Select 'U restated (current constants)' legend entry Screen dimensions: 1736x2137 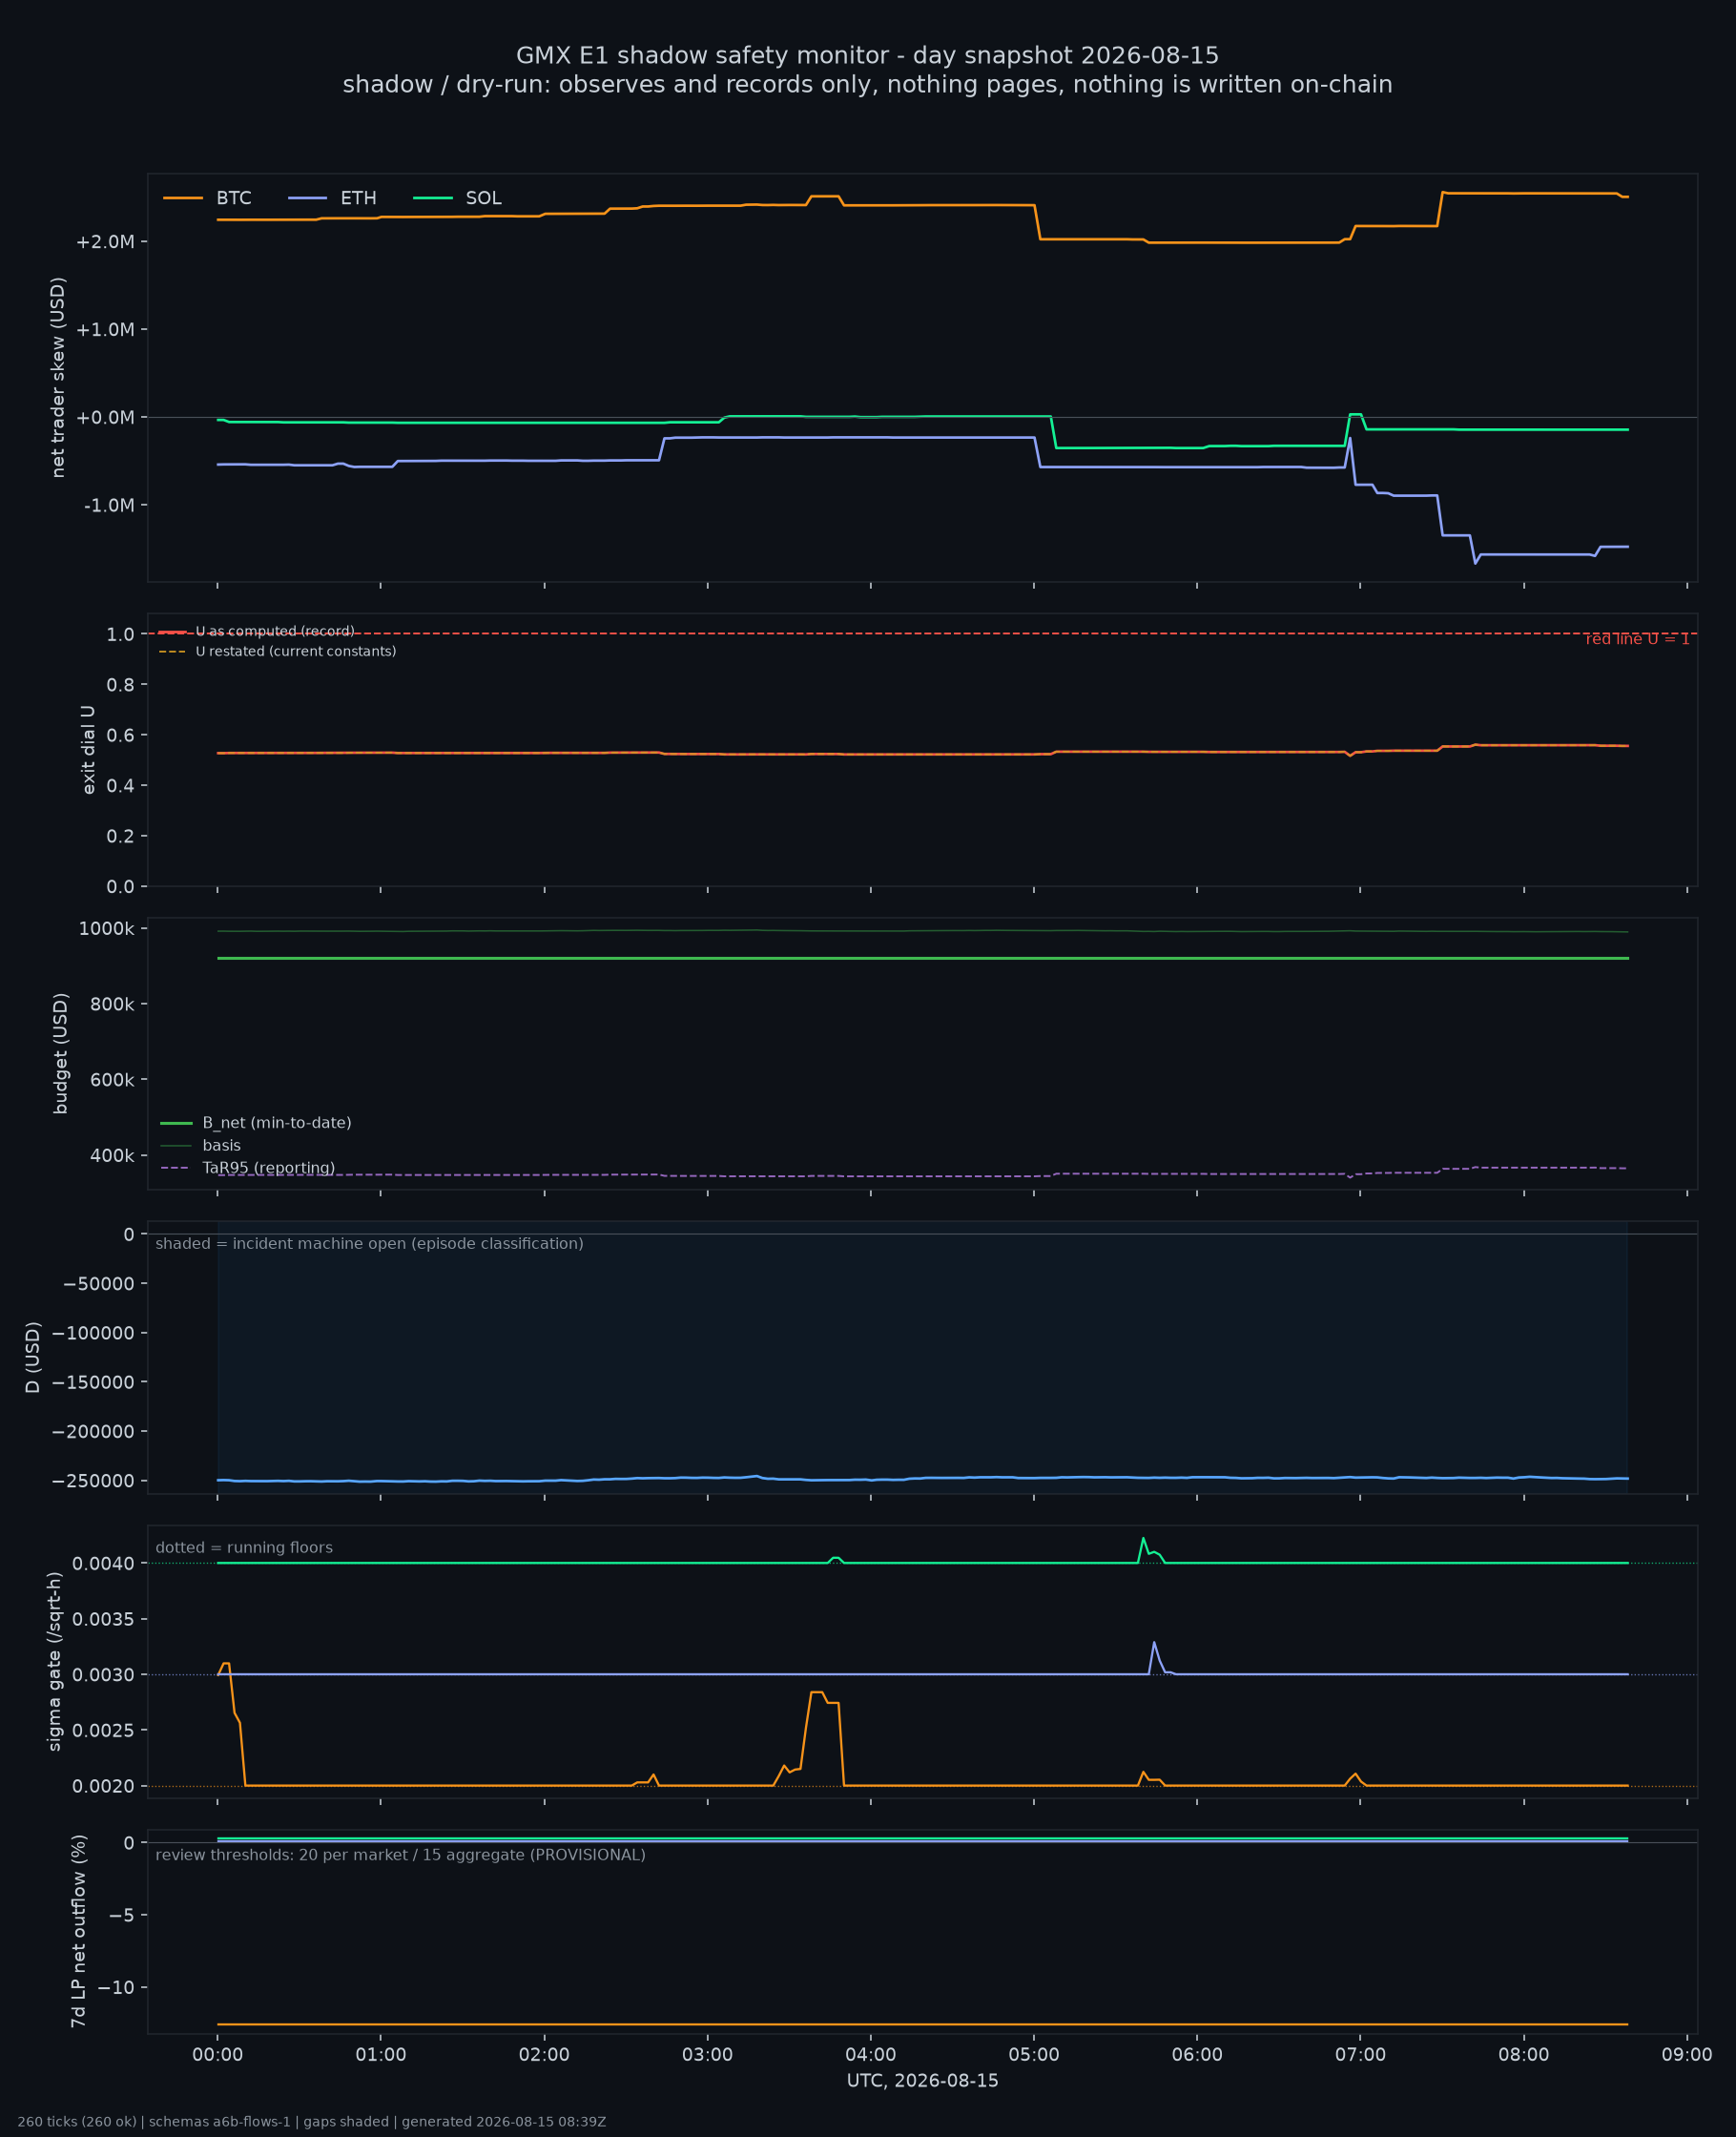tap(296, 651)
